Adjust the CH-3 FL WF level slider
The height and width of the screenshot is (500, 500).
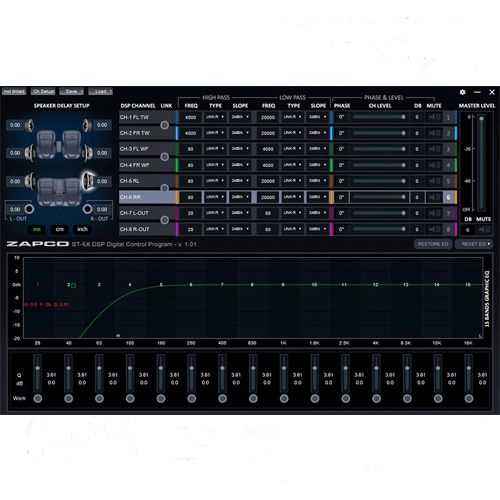379,149
